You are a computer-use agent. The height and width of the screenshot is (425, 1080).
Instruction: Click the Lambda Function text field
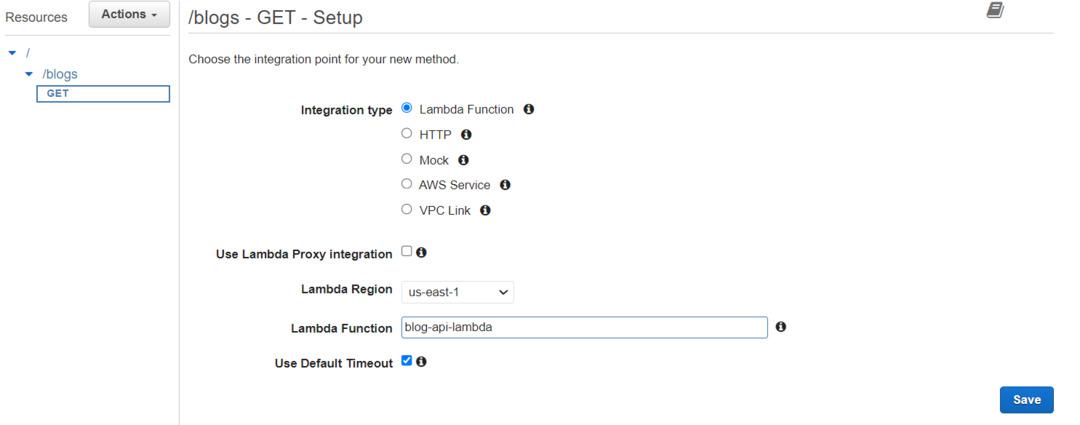point(584,327)
